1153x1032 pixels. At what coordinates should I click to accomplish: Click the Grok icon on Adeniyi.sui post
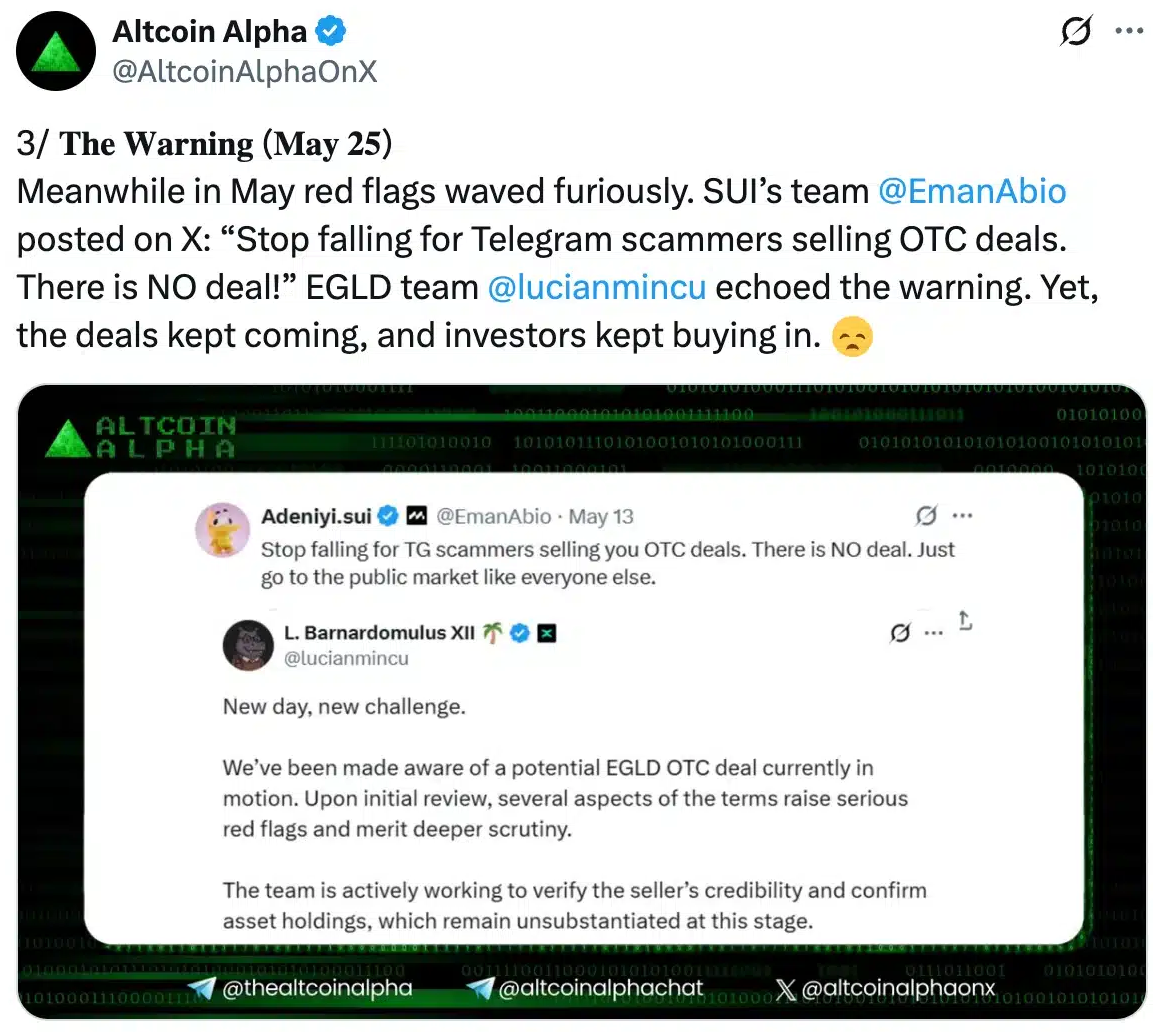click(x=926, y=516)
